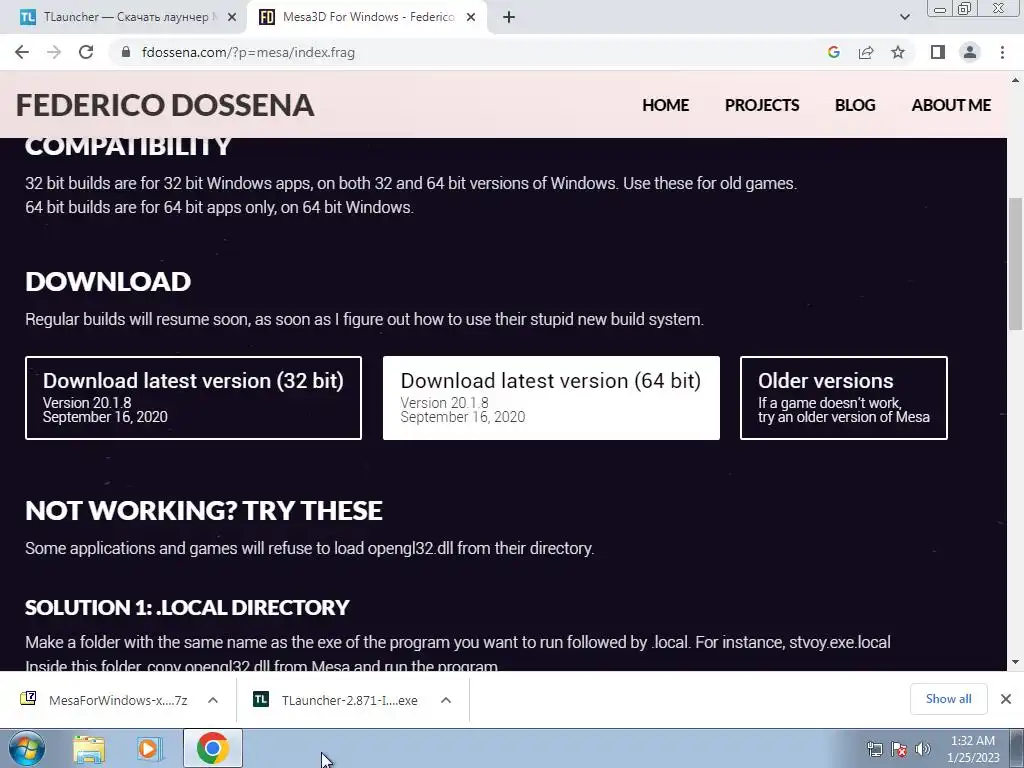1024x768 pixels.
Task: Click the address bar URL
Action: (x=248, y=52)
